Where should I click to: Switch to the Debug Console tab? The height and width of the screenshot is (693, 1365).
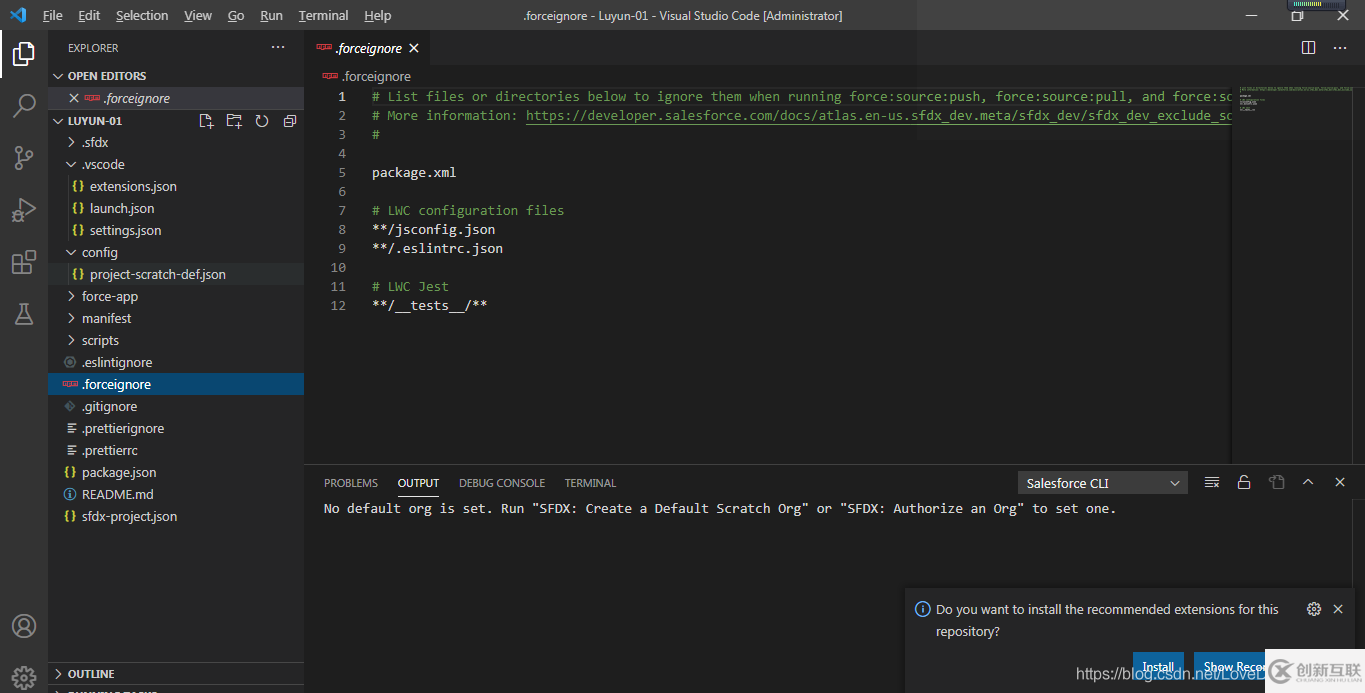(501, 482)
